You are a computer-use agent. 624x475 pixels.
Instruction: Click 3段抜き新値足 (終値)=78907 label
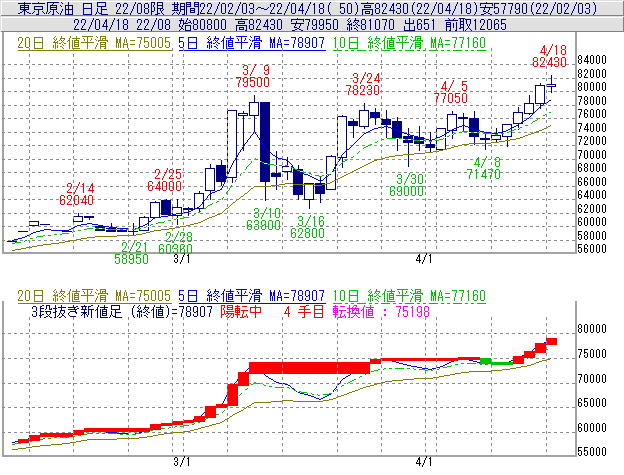coord(122,311)
